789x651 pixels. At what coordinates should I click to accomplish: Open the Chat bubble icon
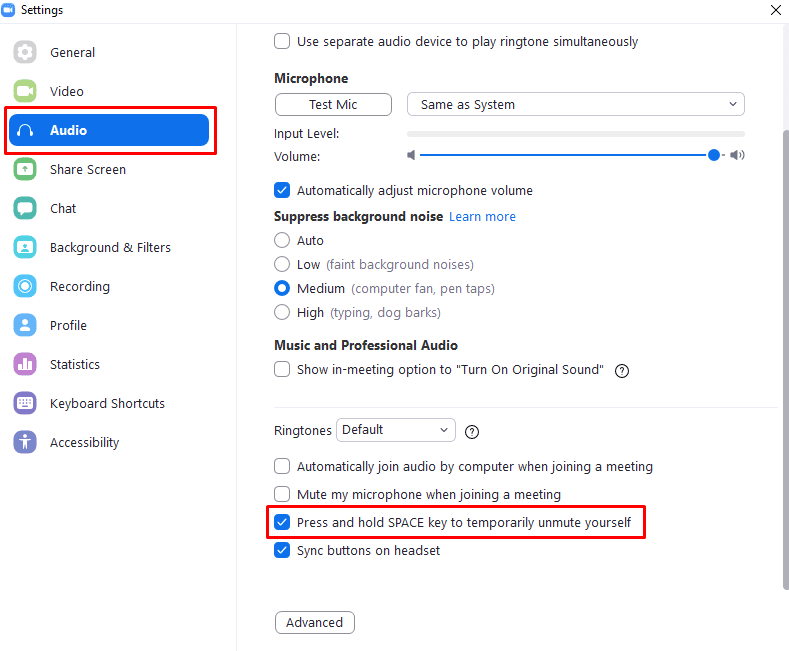[25, 208]
